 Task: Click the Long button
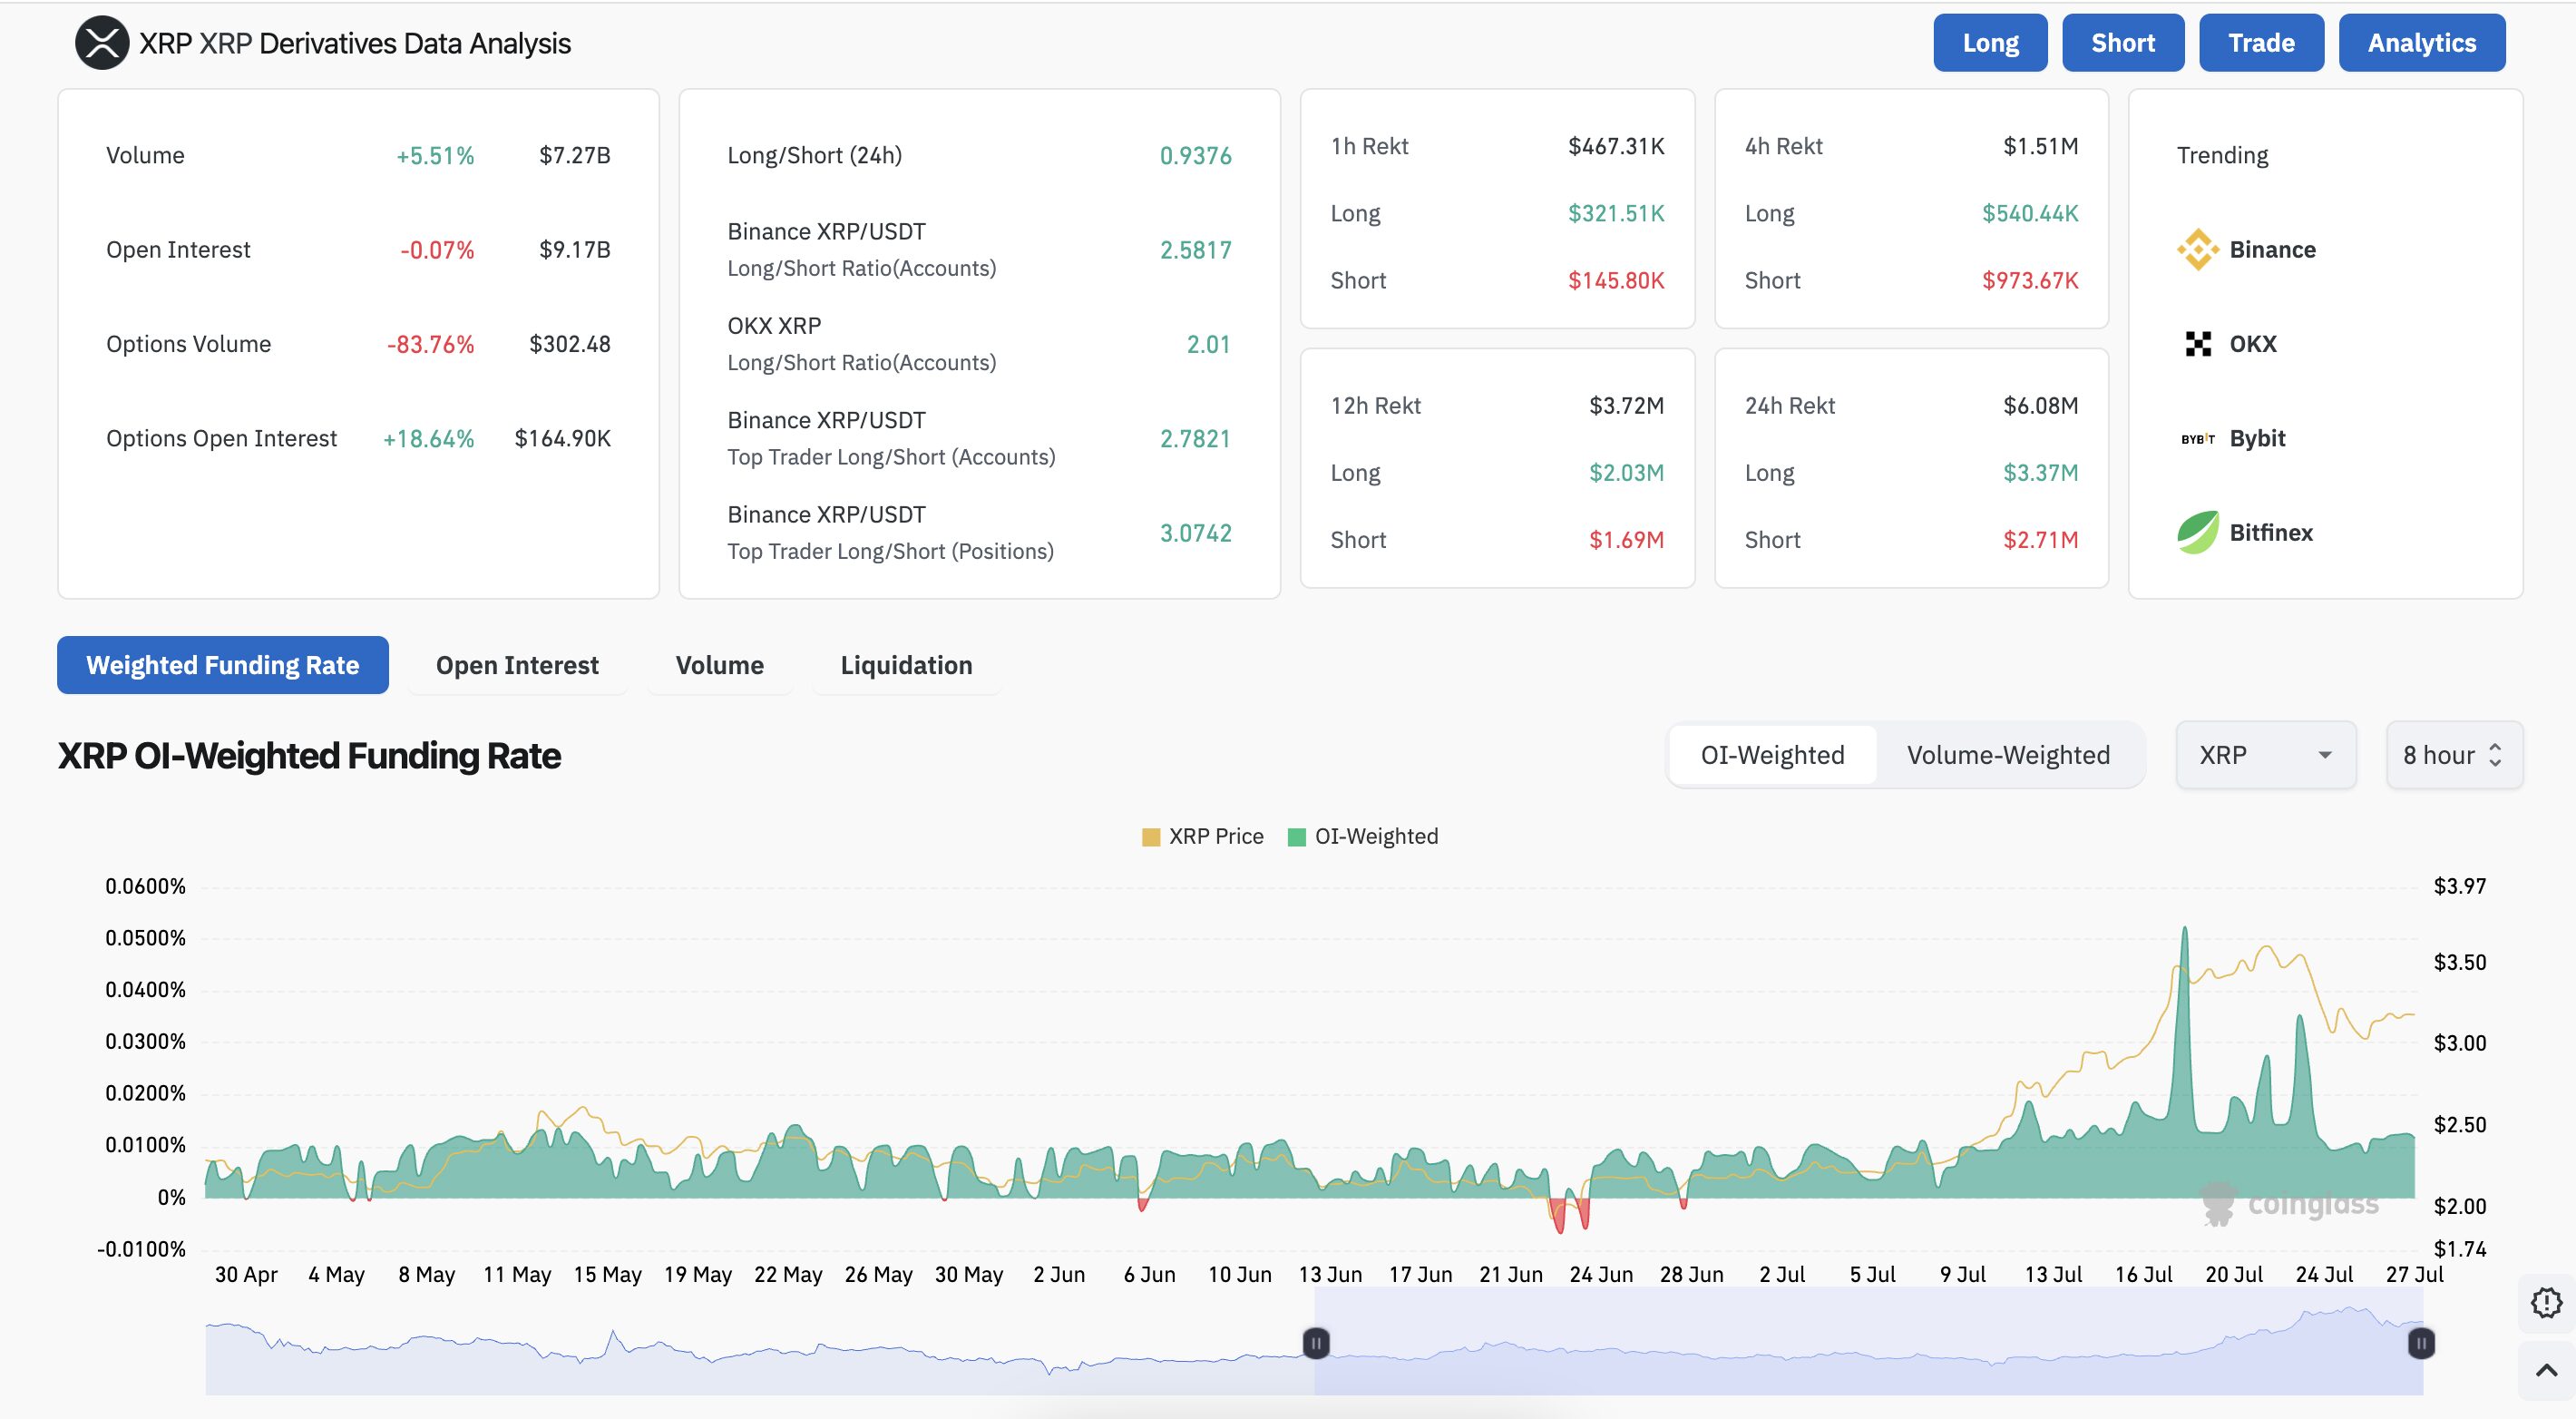coord(1990,43)
